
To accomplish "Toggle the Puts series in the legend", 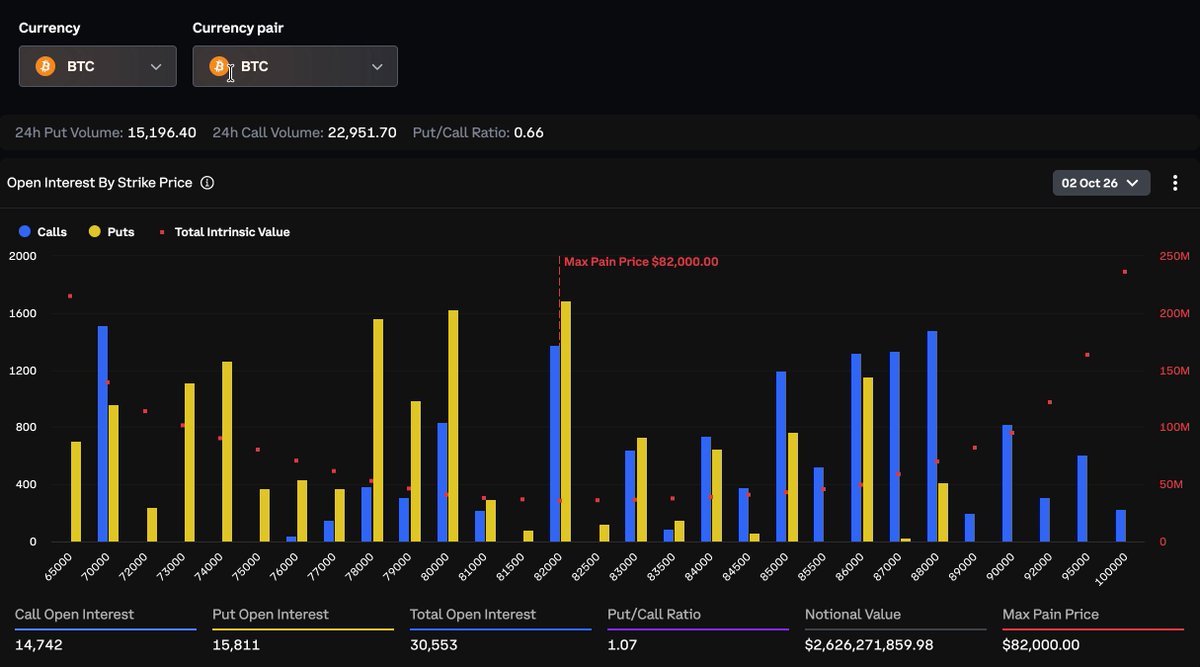I will point(112,232).
